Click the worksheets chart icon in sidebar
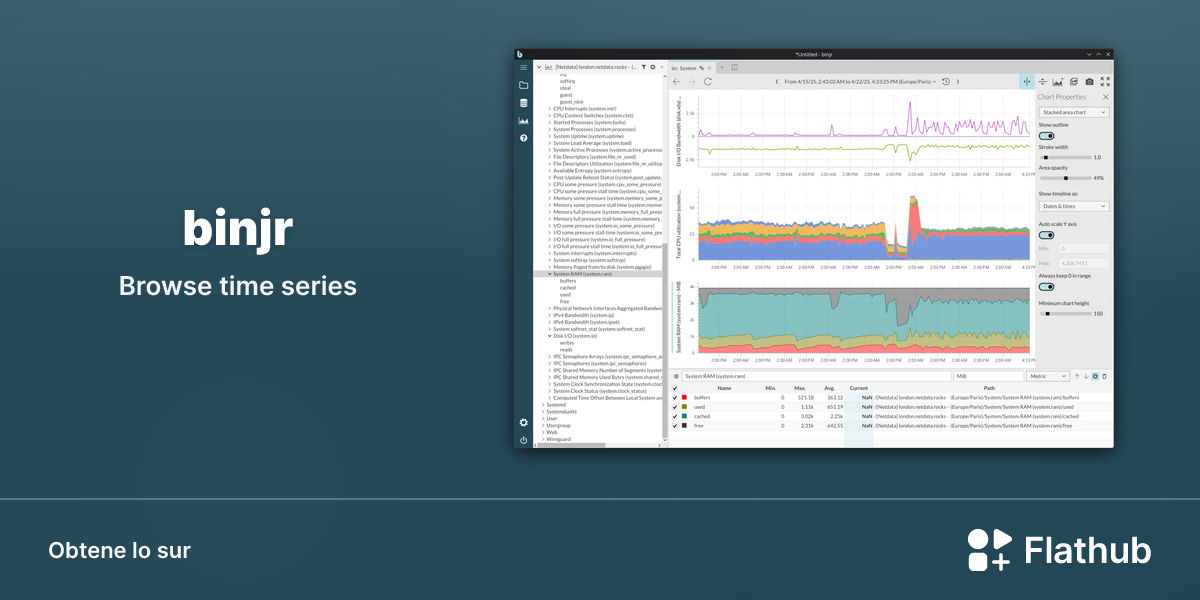 pos(523,120)
